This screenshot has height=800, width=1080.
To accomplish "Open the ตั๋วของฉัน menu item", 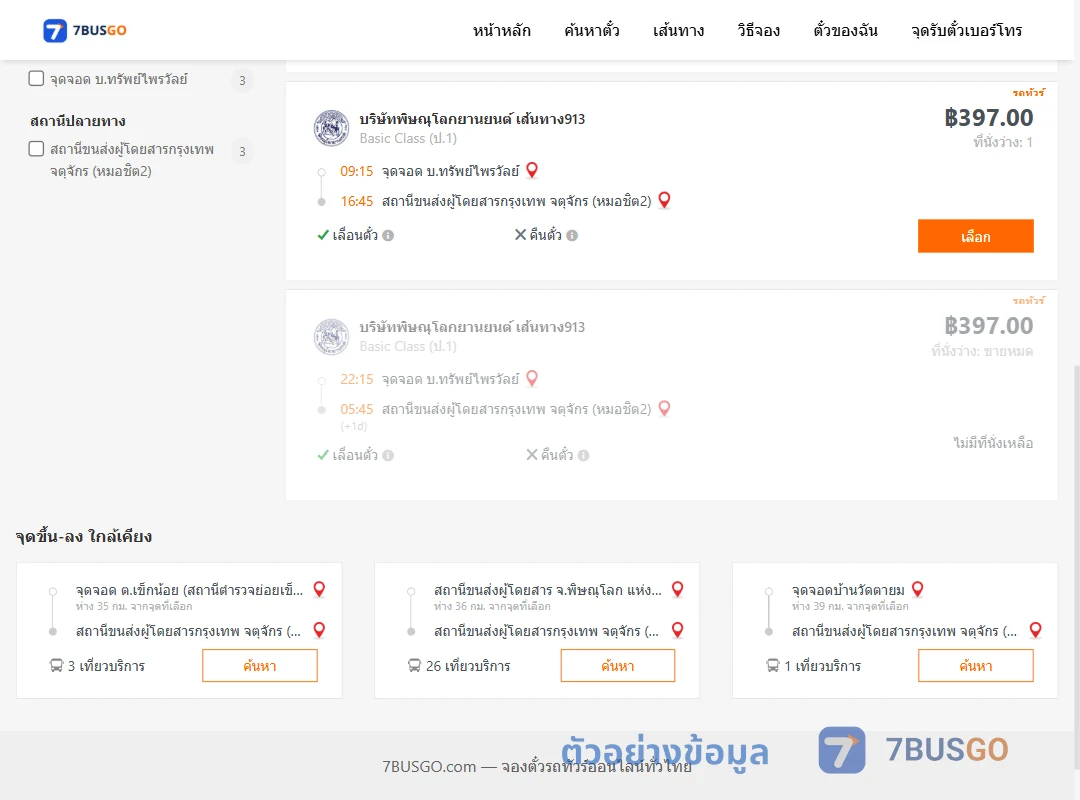I will 845,30.
